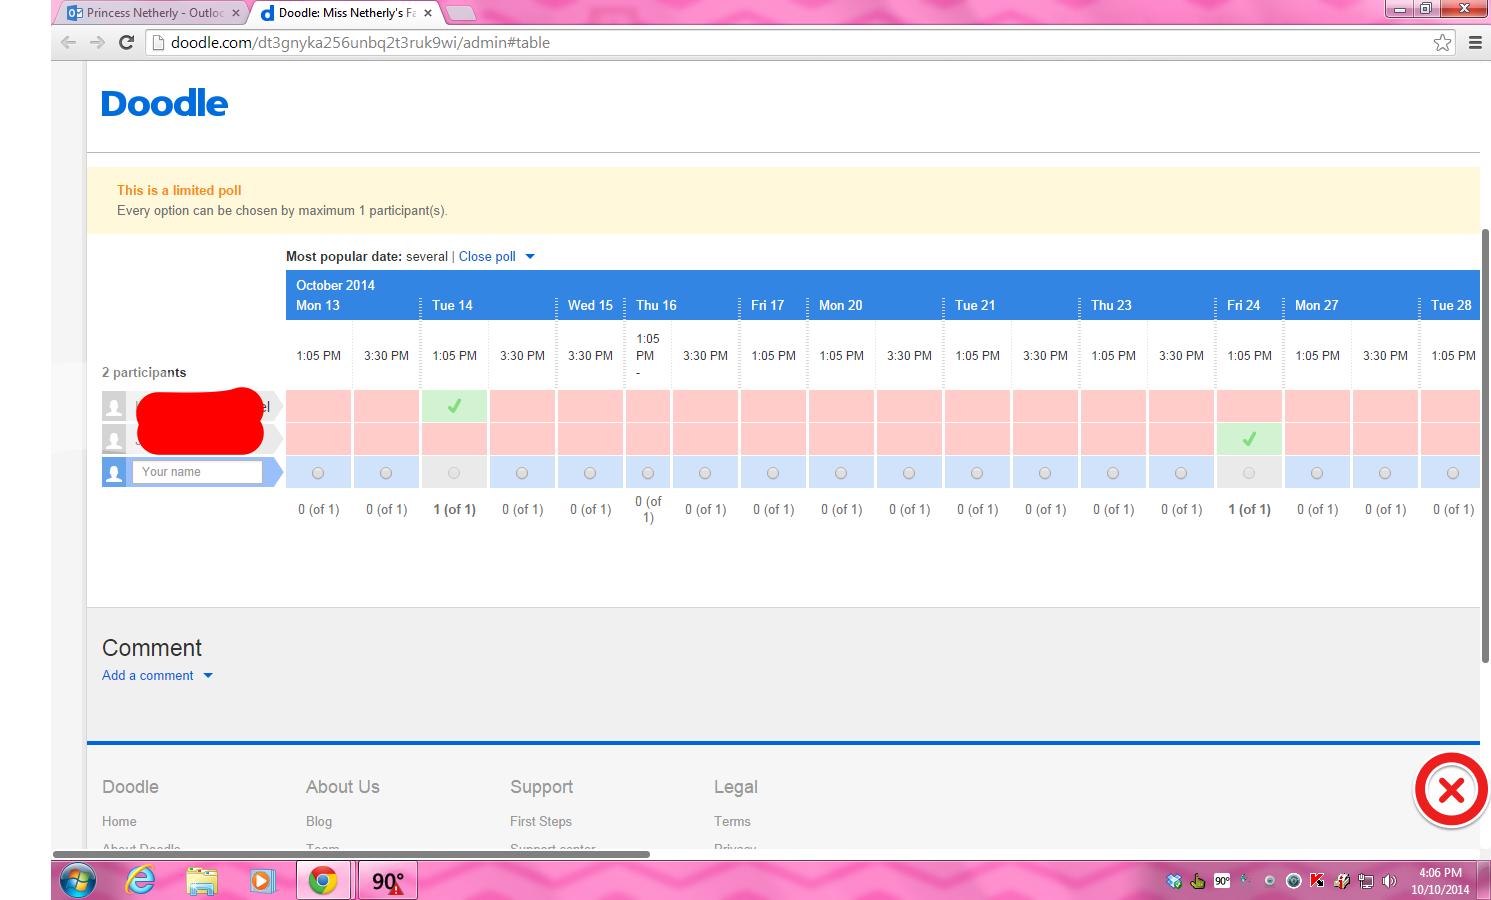Viewport: 1491px width, 900px height.
Task: Expand the Close poll dropdown arrow
Action: pyautogui.click(x=530, y=257)
